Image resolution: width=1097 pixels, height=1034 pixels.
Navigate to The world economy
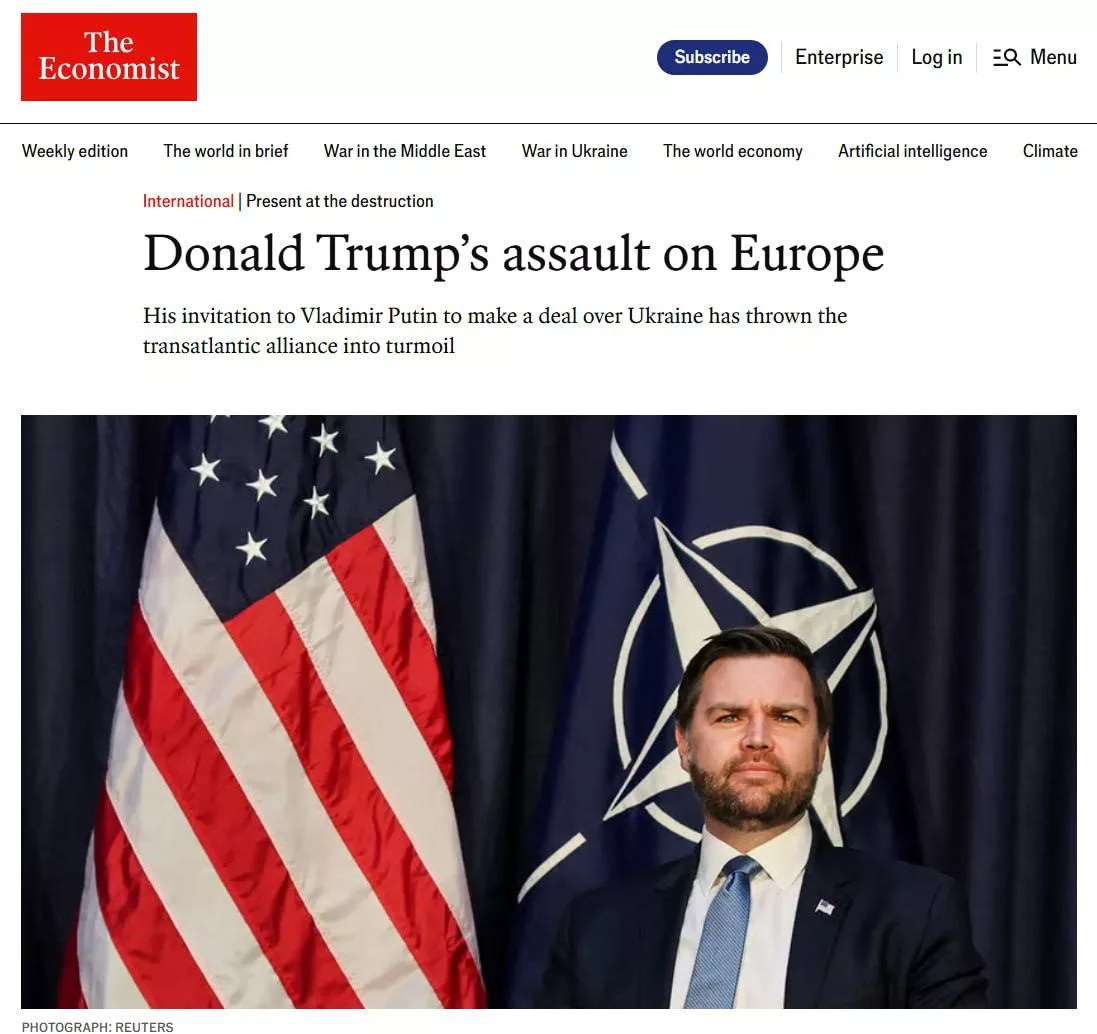click(732, 151)
